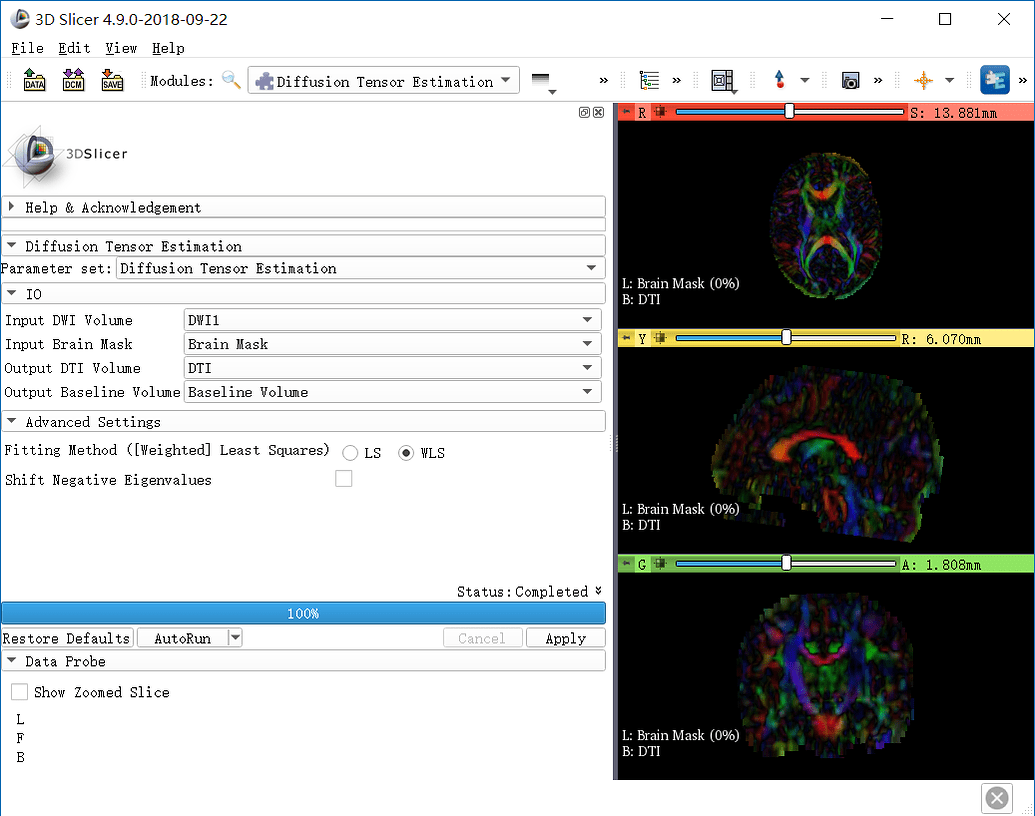Click the SAVE scene icon

112,81
